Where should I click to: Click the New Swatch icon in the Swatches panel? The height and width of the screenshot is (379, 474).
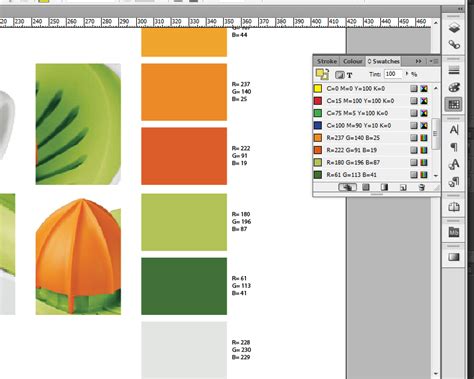pos(403,187)
